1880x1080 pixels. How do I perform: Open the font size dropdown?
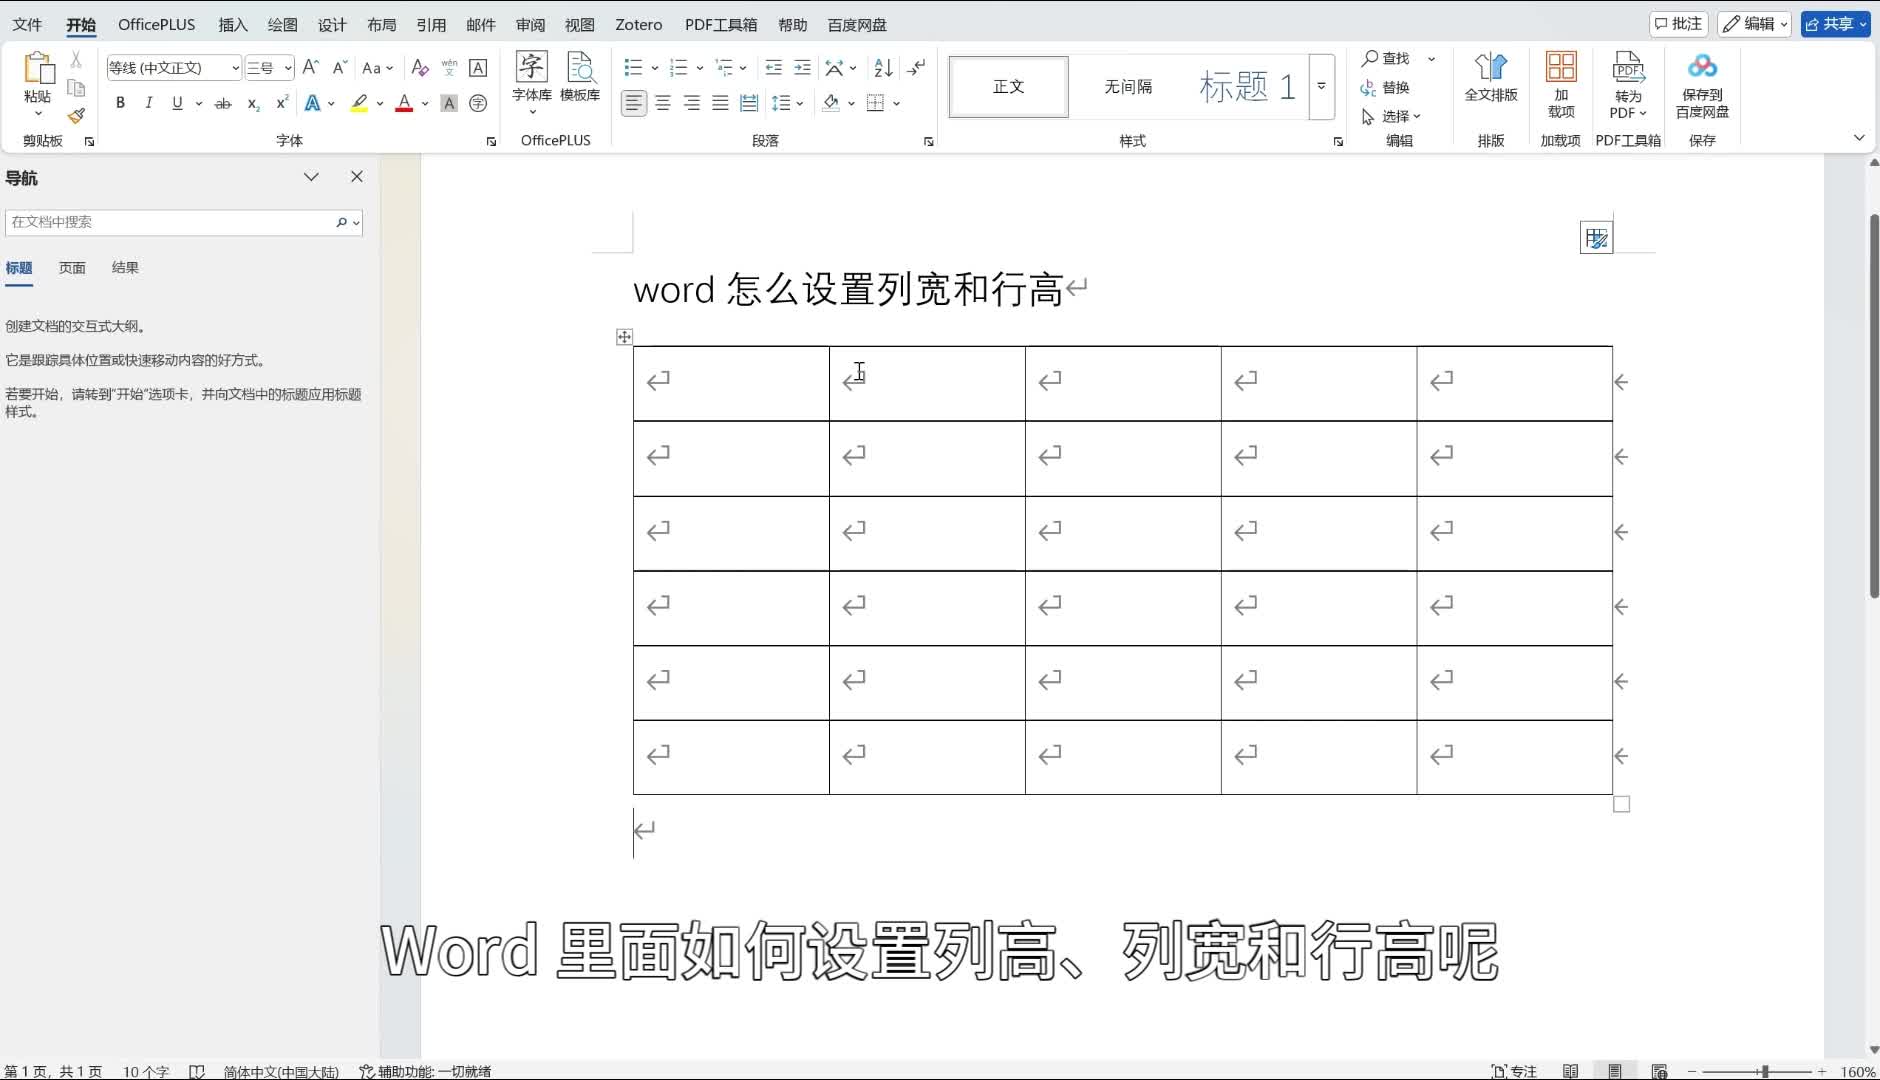click(288, 67)
